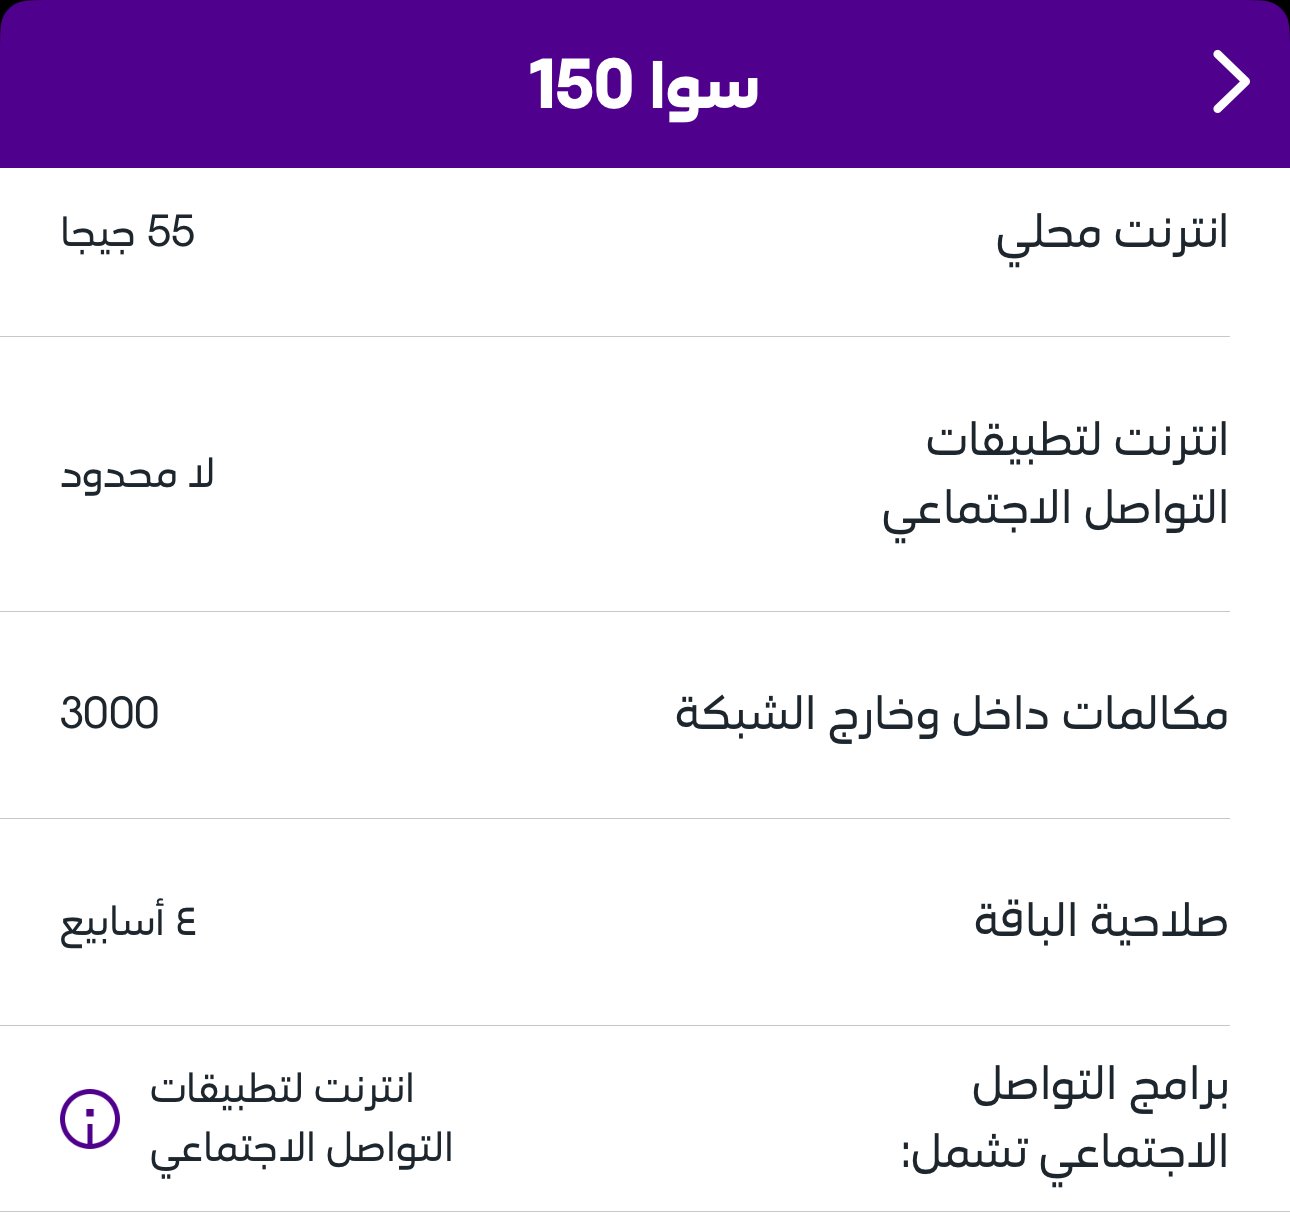Tap the 3000 call minutes value

coord(110,714)
